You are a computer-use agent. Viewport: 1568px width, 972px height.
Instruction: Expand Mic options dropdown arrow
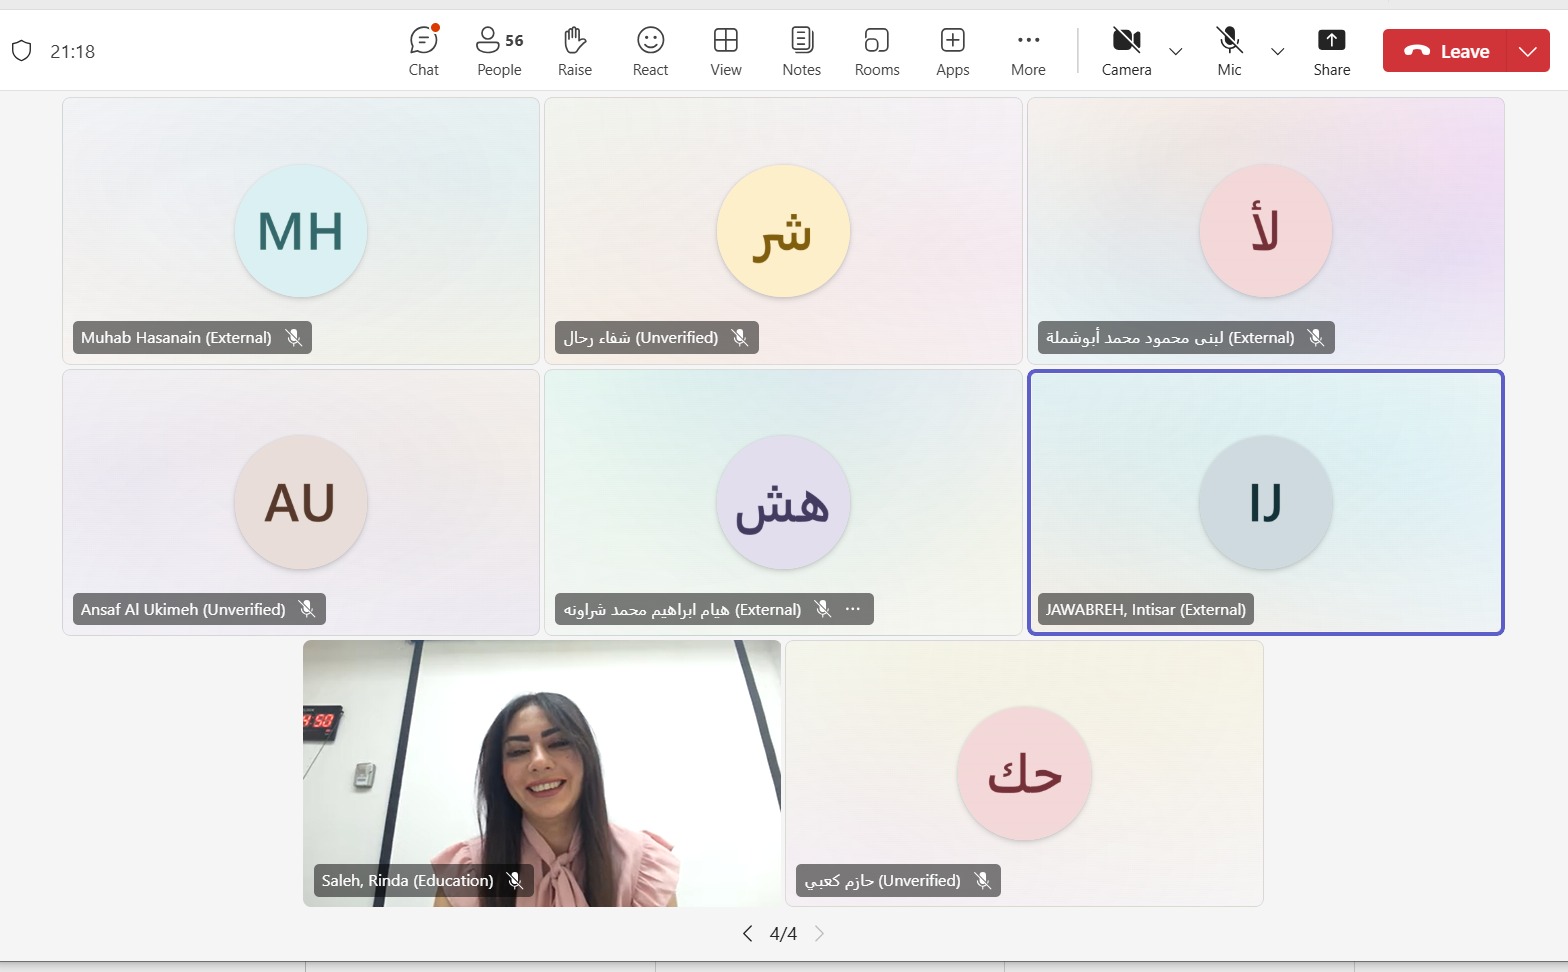point(1278,51)
